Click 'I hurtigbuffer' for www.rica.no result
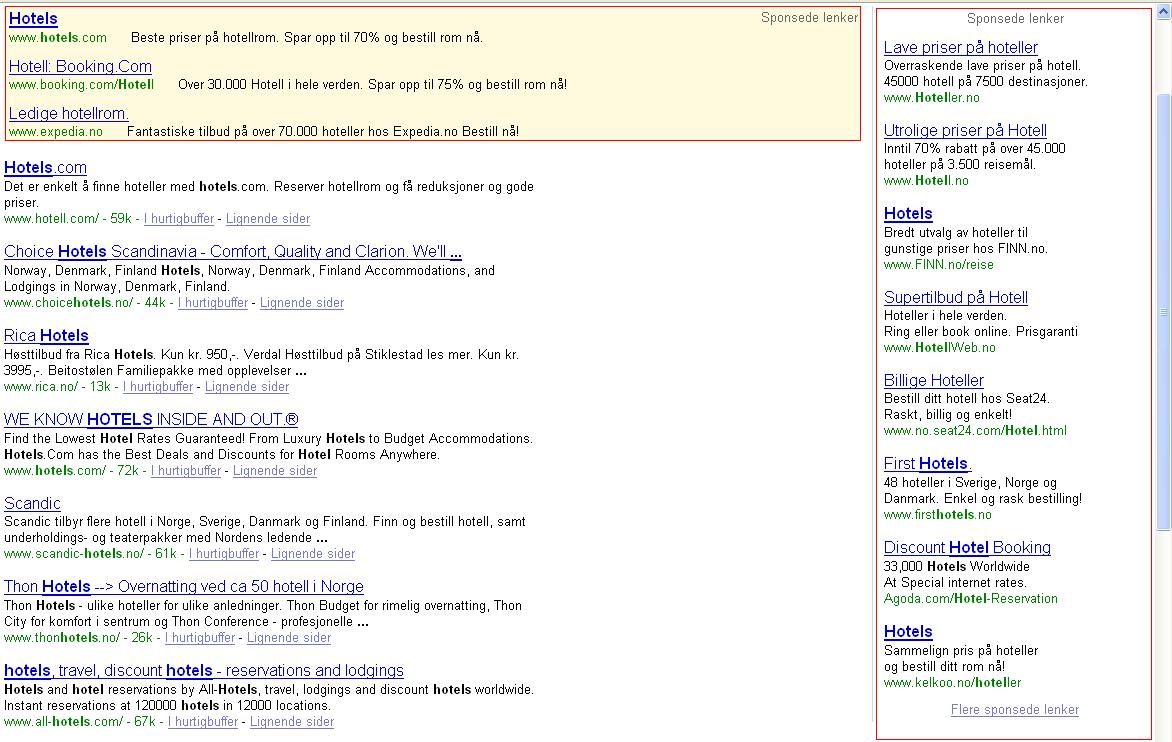1172x742 pixels. click(x=158, y=387)
